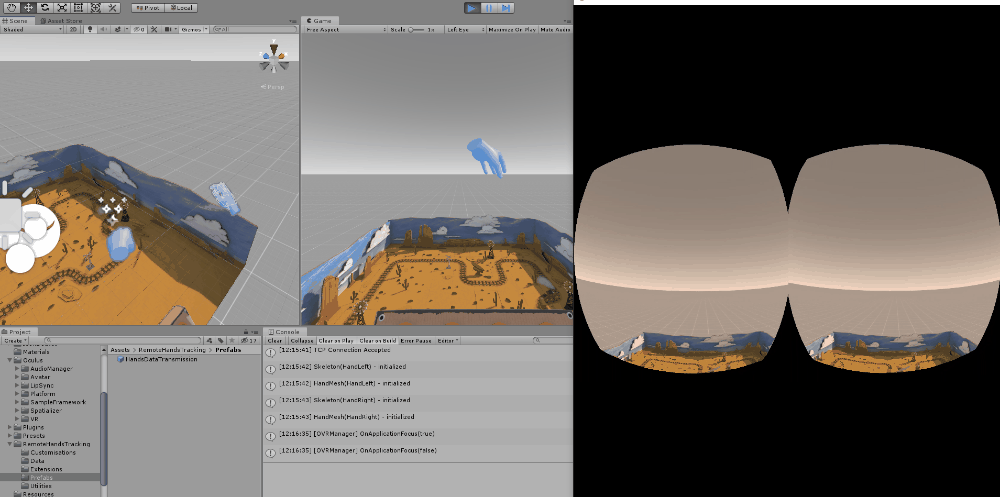This screenshot has height=497, width=1000.
Task: Select the Console tab
Action: point(284,332)
